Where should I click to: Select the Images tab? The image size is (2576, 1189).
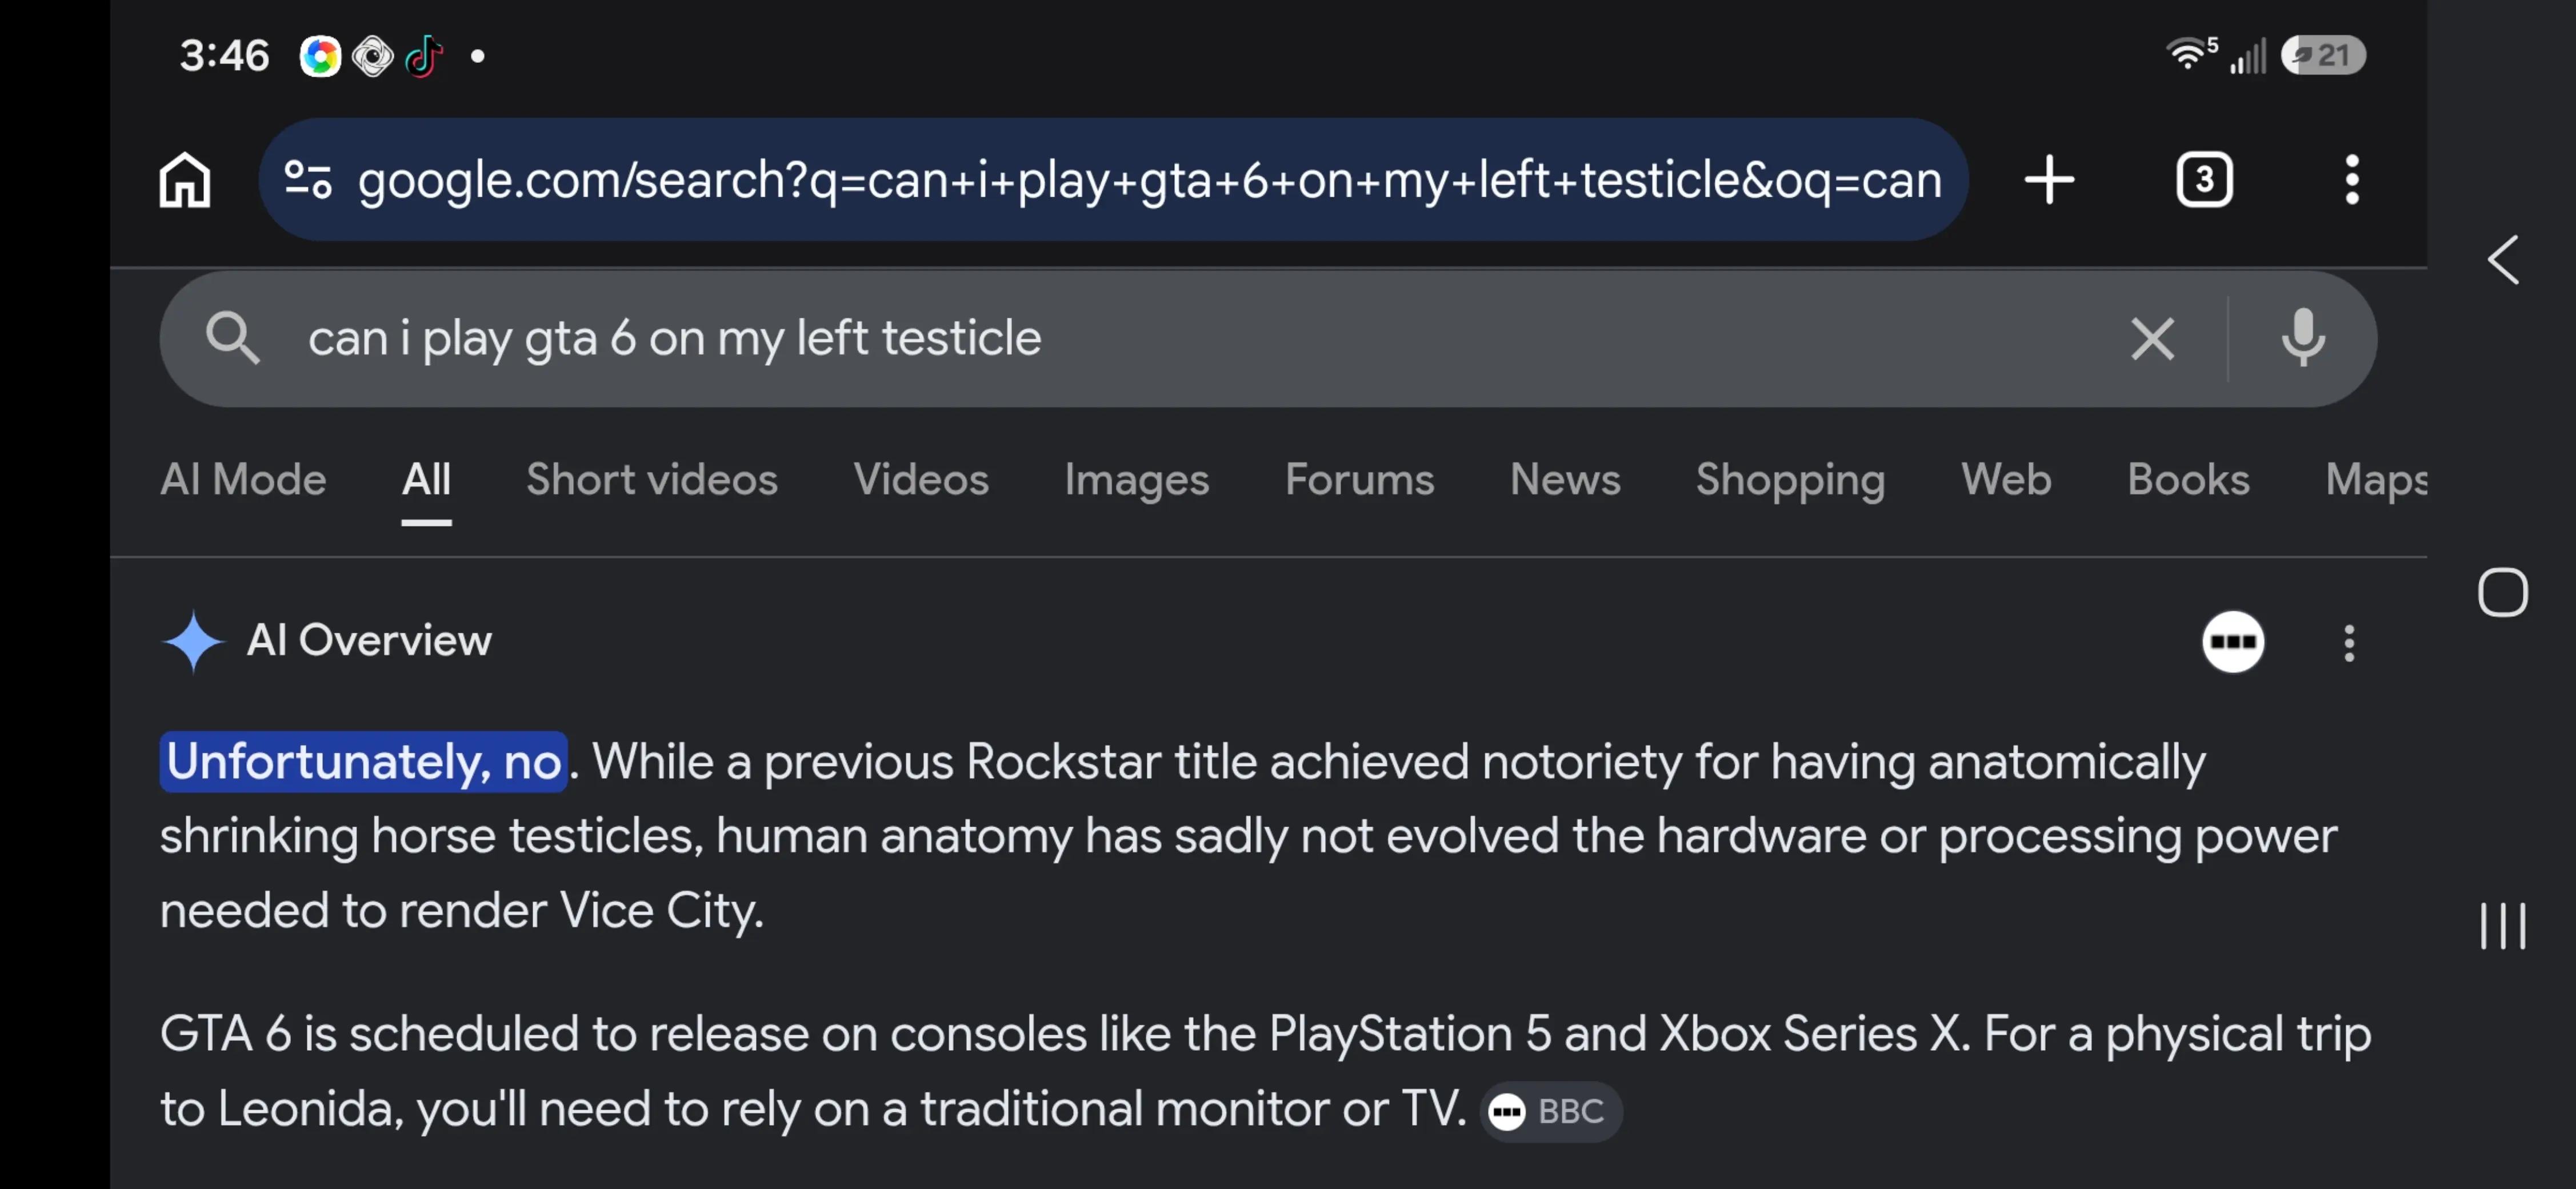coord(1136,480)
